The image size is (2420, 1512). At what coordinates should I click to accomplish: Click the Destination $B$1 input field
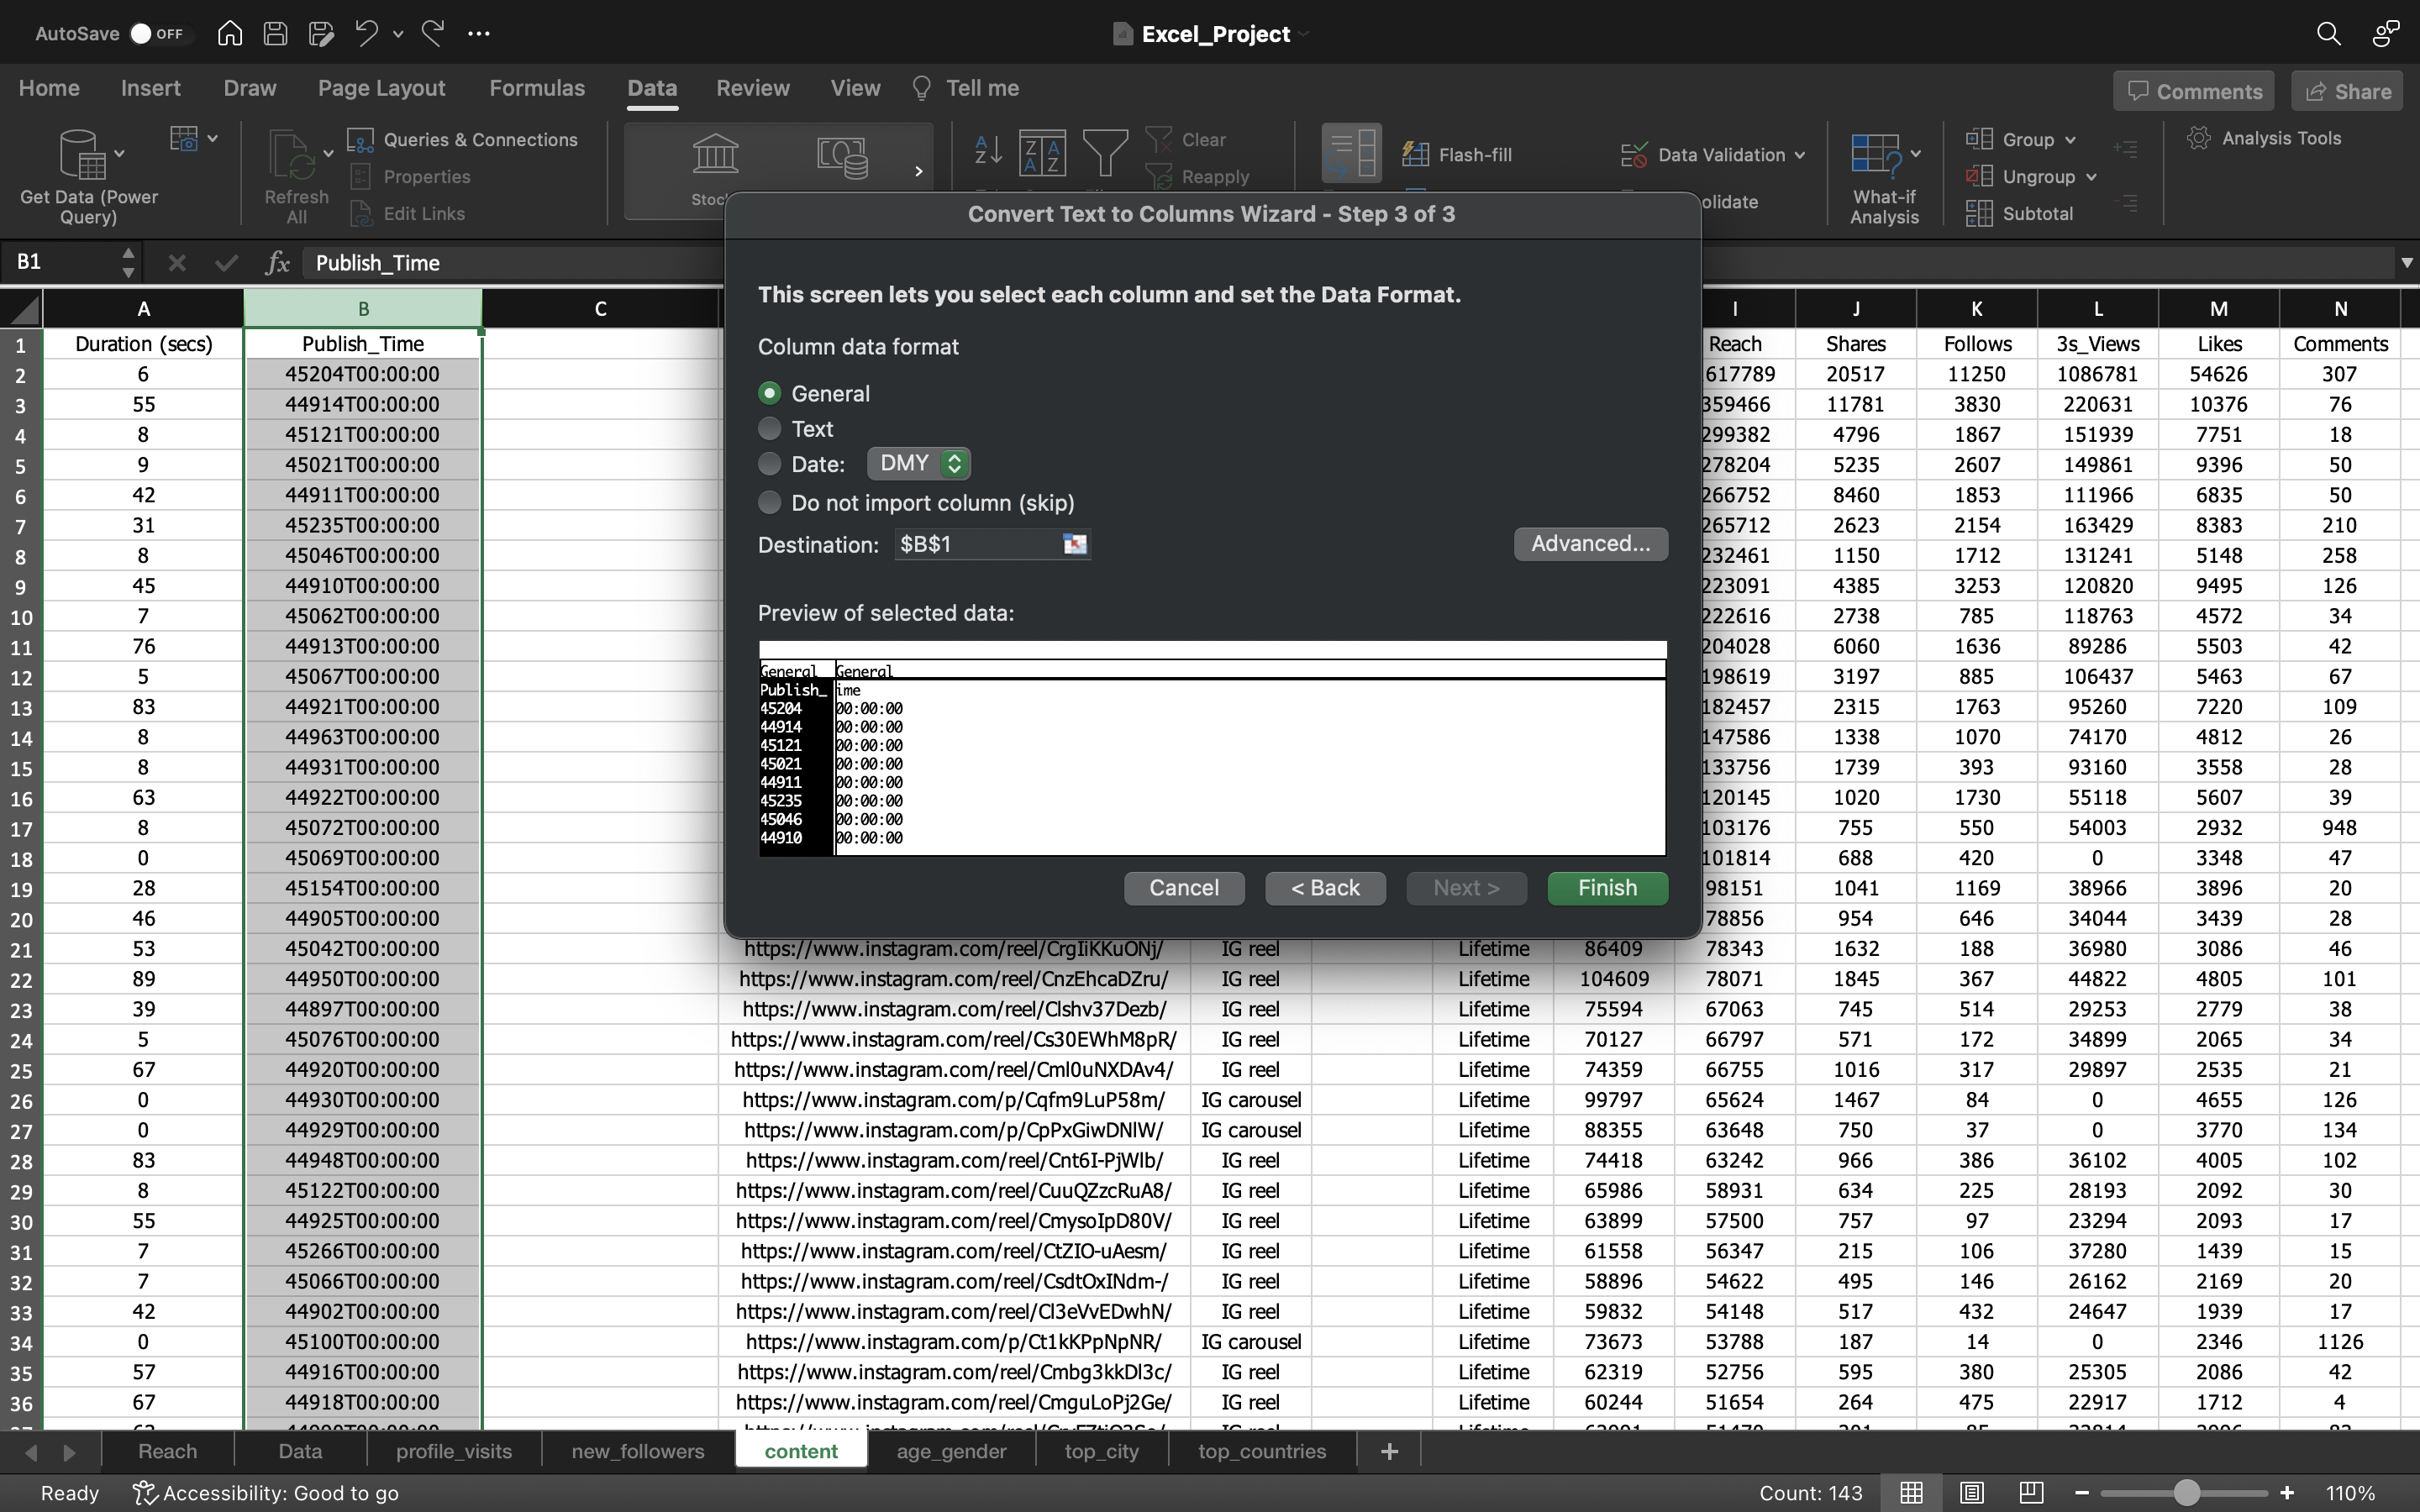pos(977,544)
